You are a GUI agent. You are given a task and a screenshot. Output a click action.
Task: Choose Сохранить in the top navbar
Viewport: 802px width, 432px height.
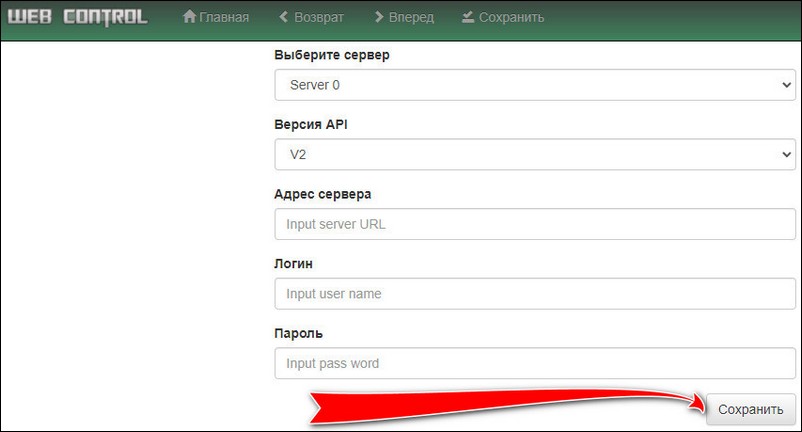(511, 17)
